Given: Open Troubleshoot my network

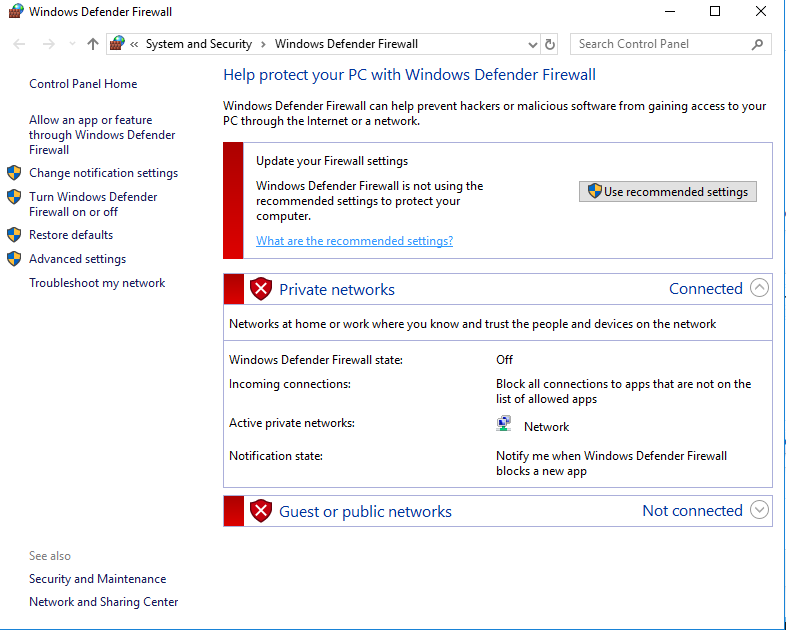Looking at the screenshot, I should [97, 283].
